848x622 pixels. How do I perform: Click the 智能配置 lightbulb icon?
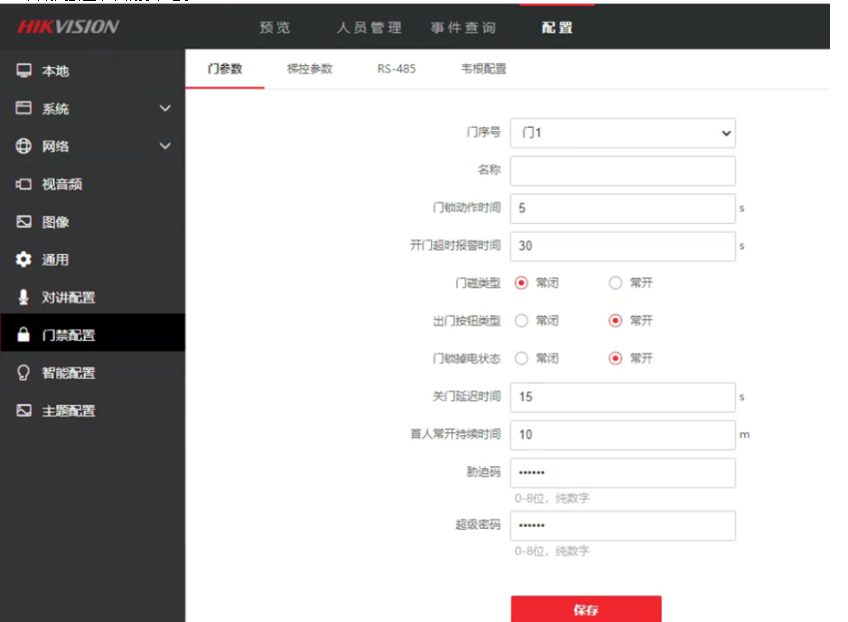coord(24,372)
